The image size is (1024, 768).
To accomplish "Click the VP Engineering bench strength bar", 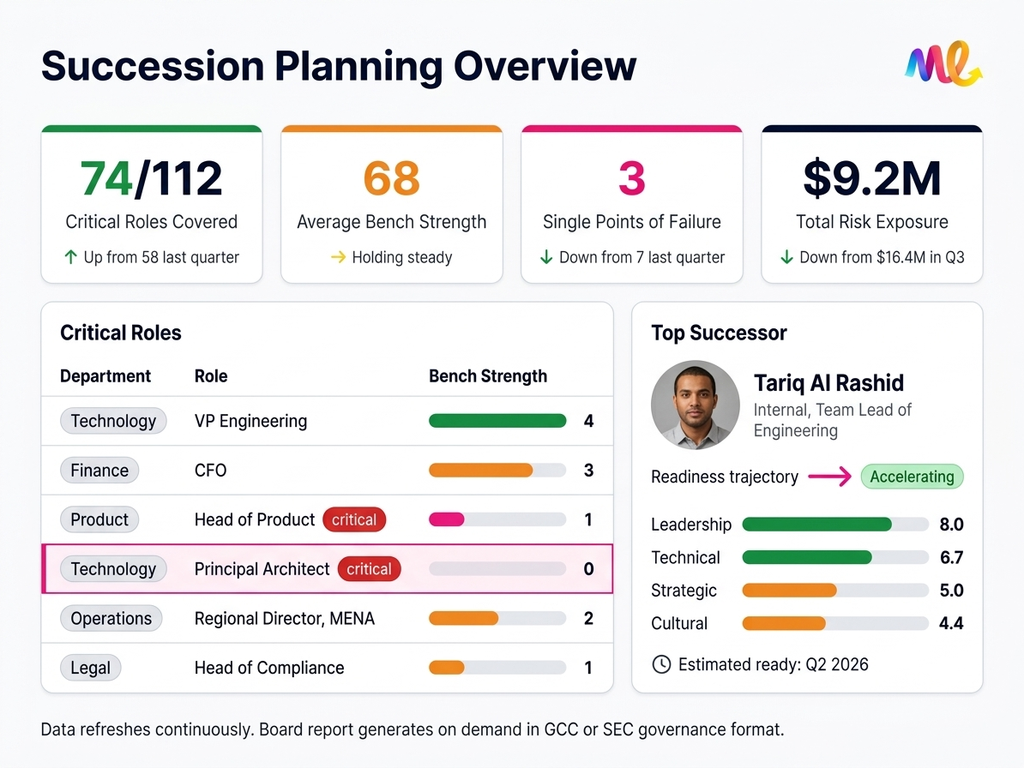I will pyautogui.click(x=497, y=421).
